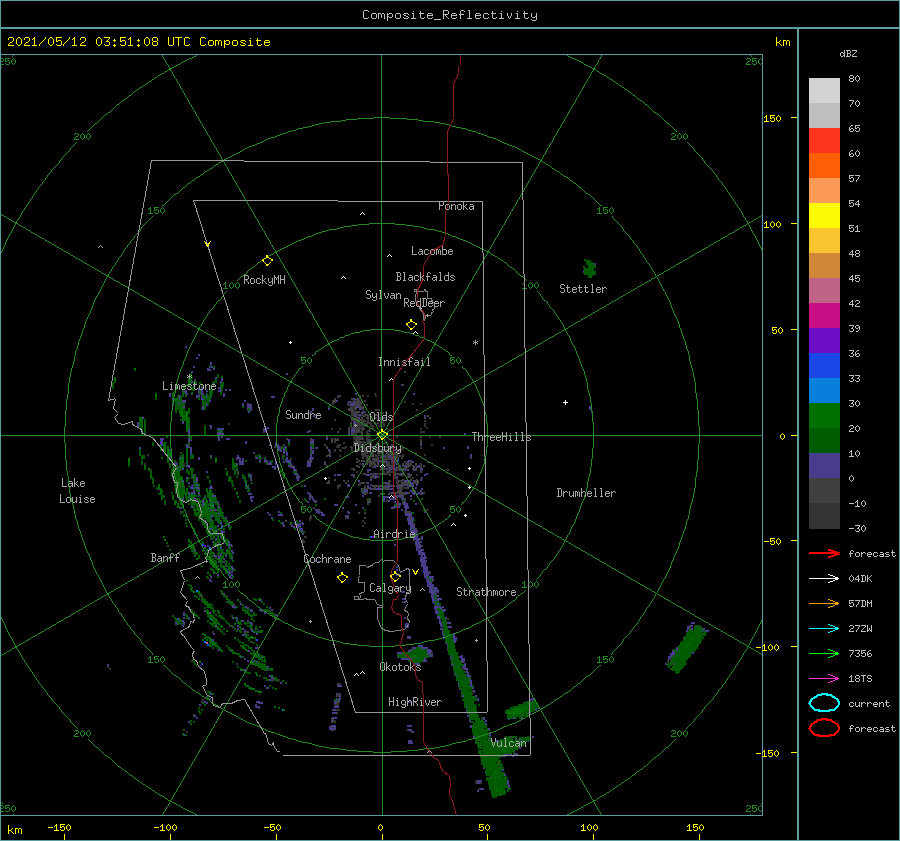Screen dimensions: 900x841
Task: Click the Banff label
Action: pyautogui.click(x=165, y=557)
